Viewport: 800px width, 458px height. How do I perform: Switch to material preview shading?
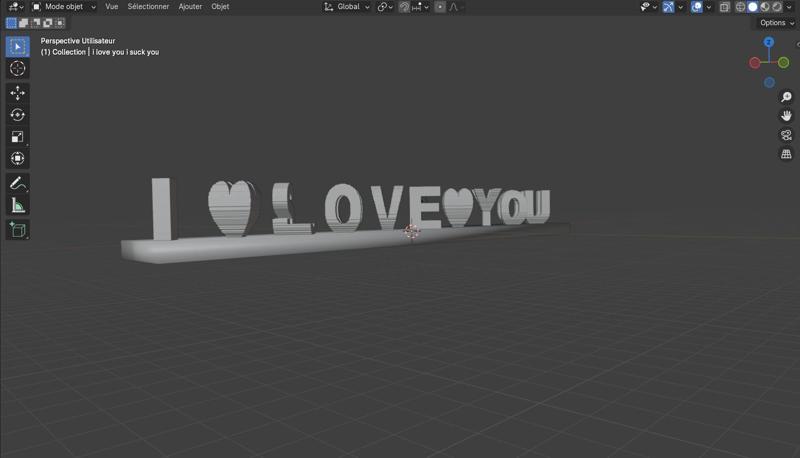(765, 7)
